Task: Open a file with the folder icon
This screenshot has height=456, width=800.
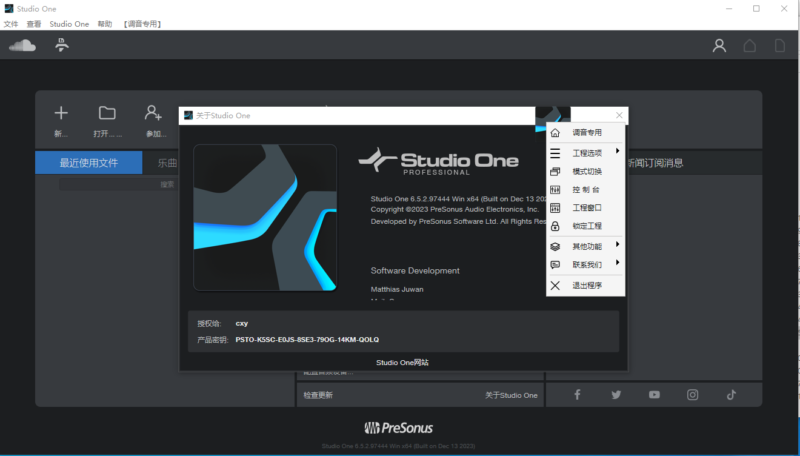Action: coord(107,113)
